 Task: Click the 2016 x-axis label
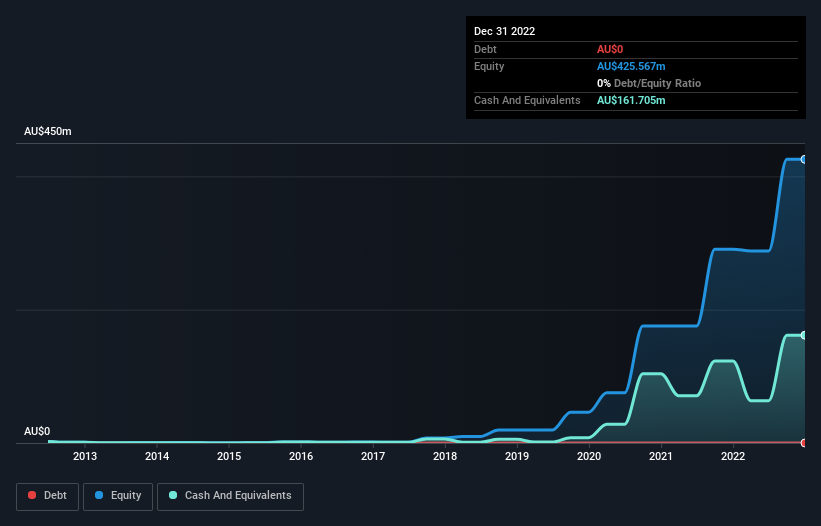[x=301, y=456]
